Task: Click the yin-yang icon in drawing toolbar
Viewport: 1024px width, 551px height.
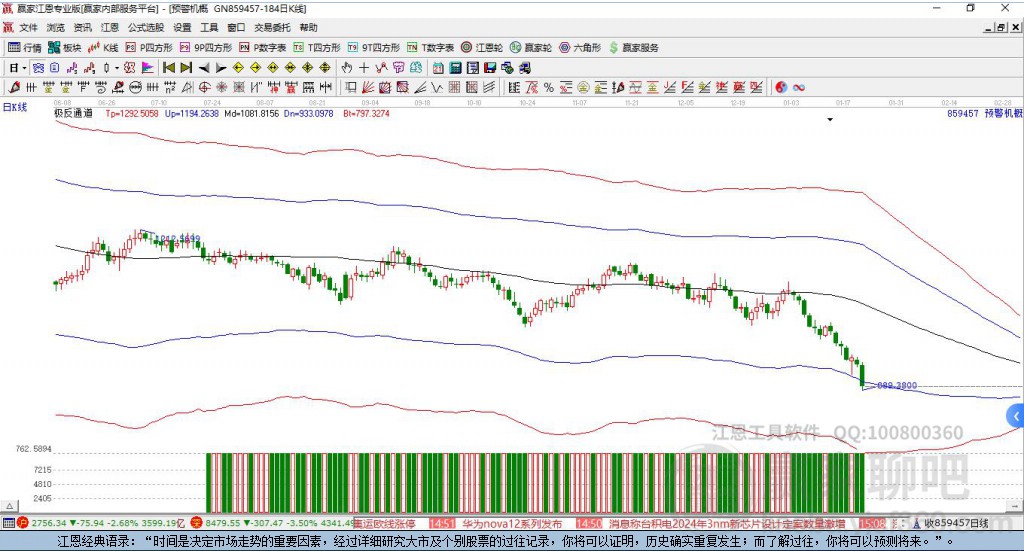Action: click(x=781, y=87)
